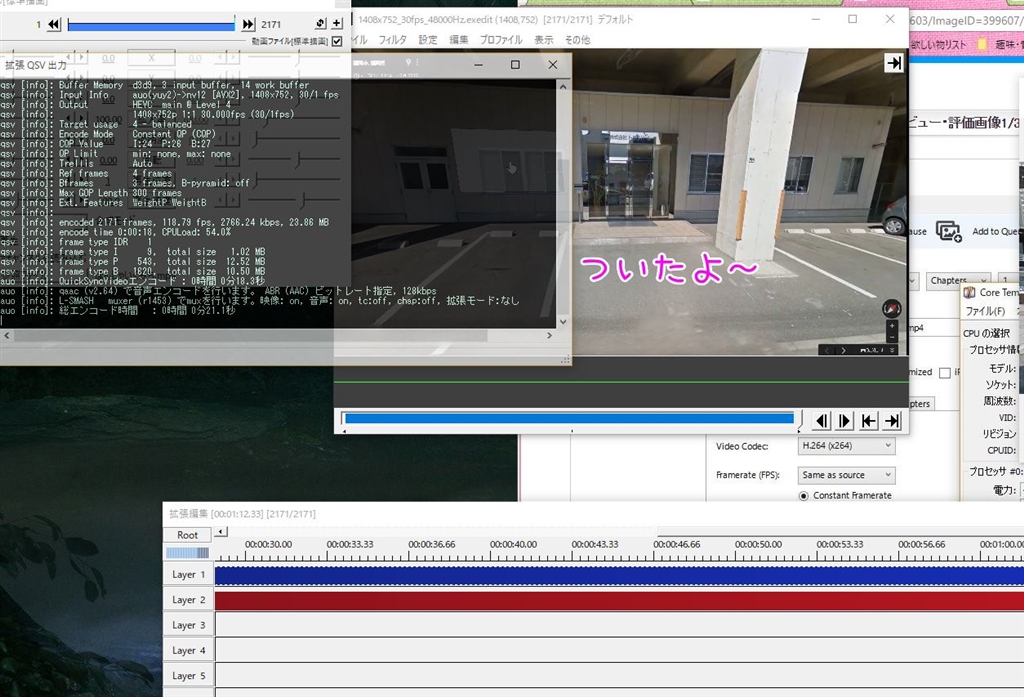
Task: Open the その他 menu in AviUtl
Action: click(x=577, y=40)
